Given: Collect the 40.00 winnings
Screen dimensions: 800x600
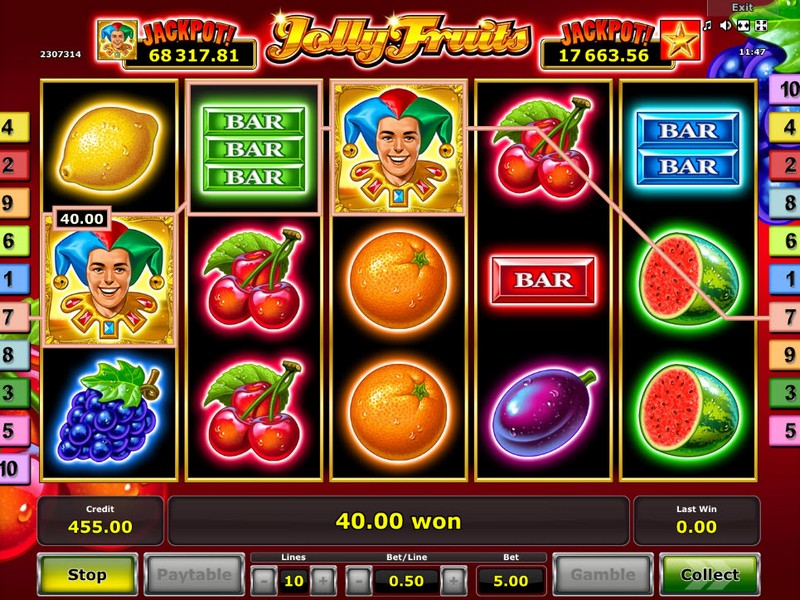Looking at the screenshot, I should pyautogui.click(x=710, y=574).
